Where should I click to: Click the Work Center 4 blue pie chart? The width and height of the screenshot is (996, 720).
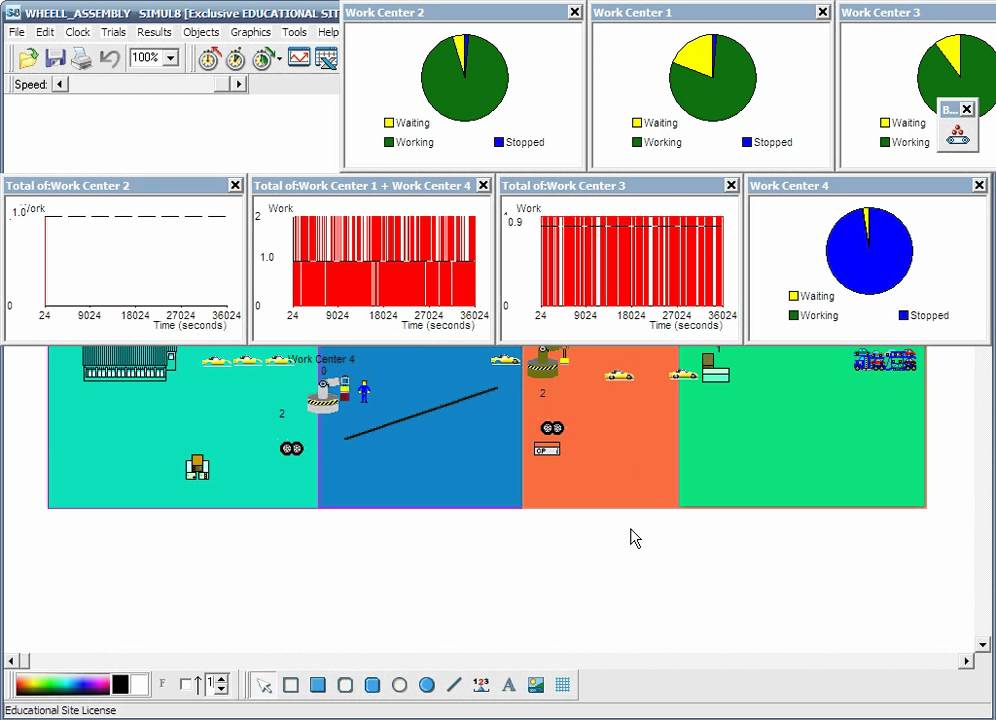(x=869, y=250)
